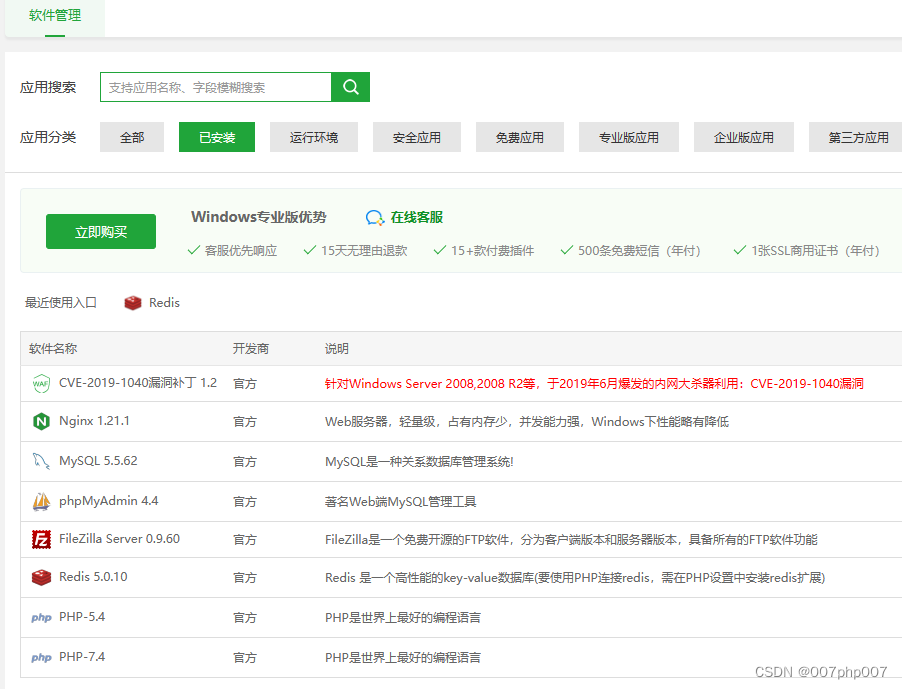Click the WAF icon for CVE-2019-1040 patch
902x689 pixels.
(x=40, y=382)
